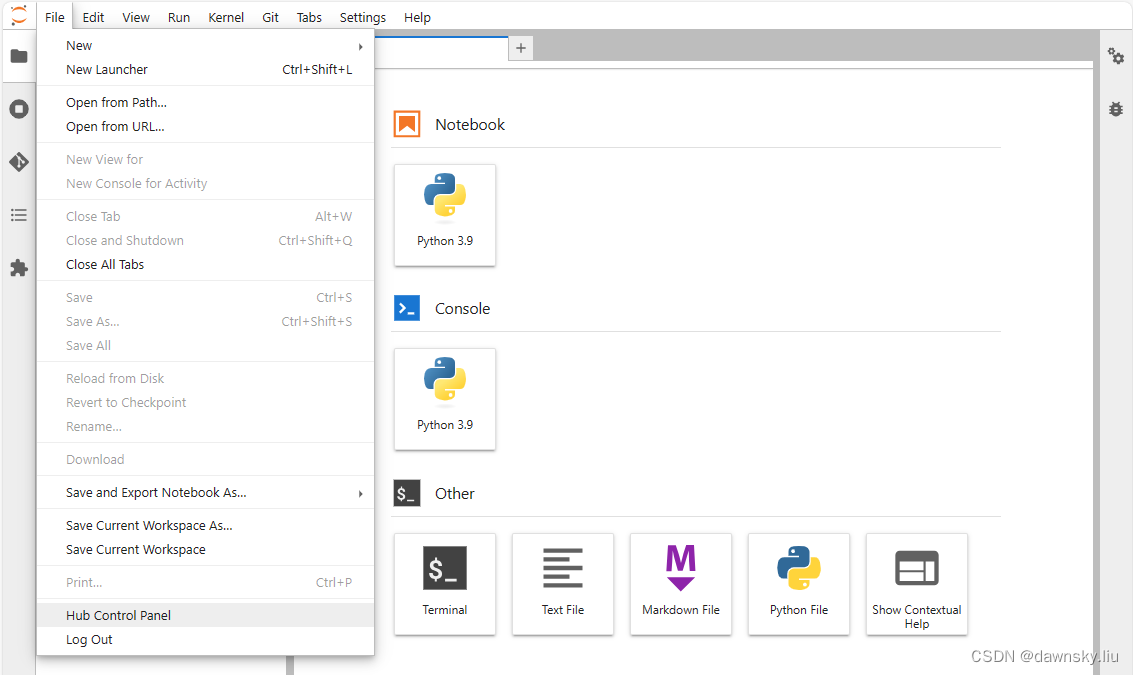Screen dimensions: 1133x675
Task: Click the Other section dollar icon
Action: click(407, 494)
